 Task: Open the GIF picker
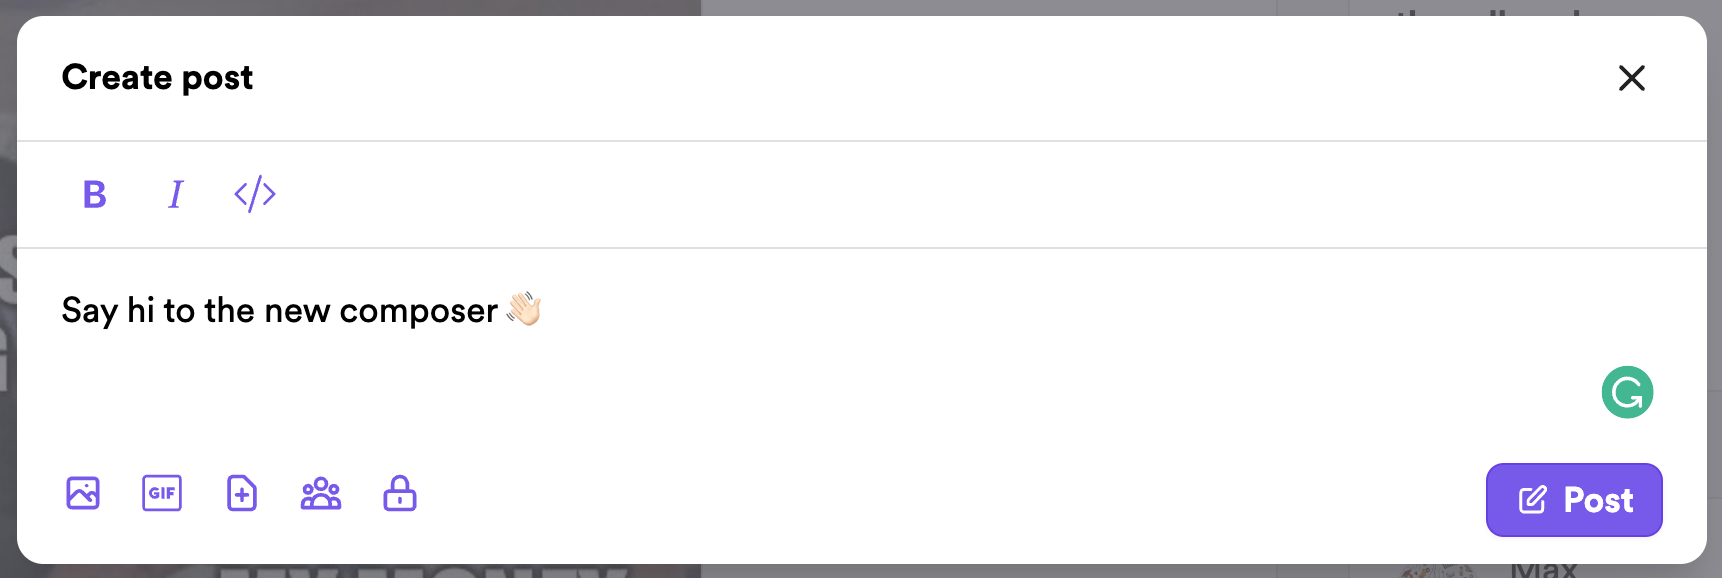coord(162,493)
